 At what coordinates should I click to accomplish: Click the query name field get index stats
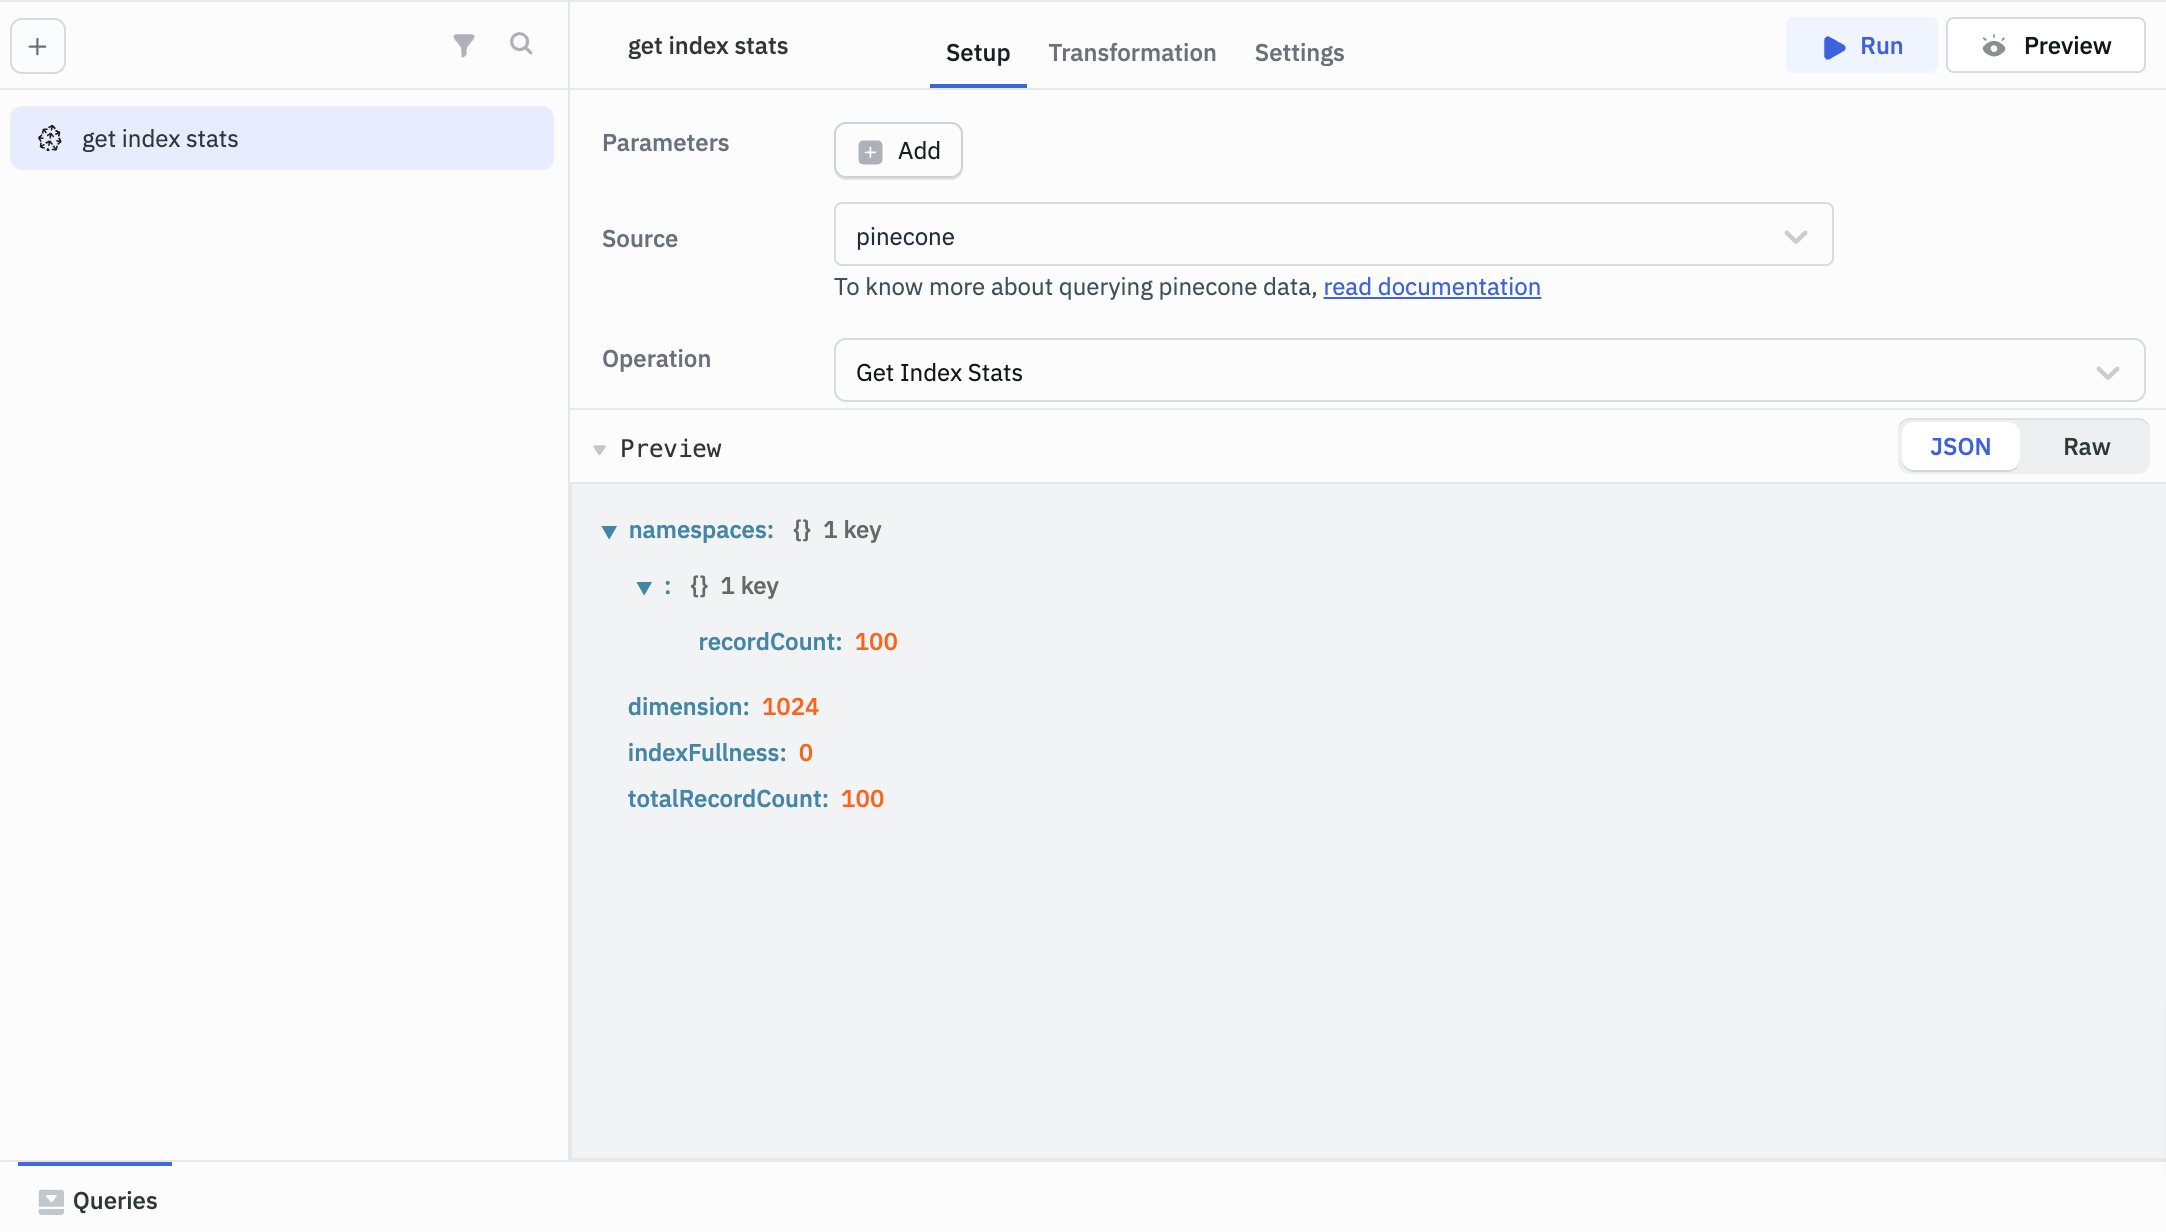(708, 46)
